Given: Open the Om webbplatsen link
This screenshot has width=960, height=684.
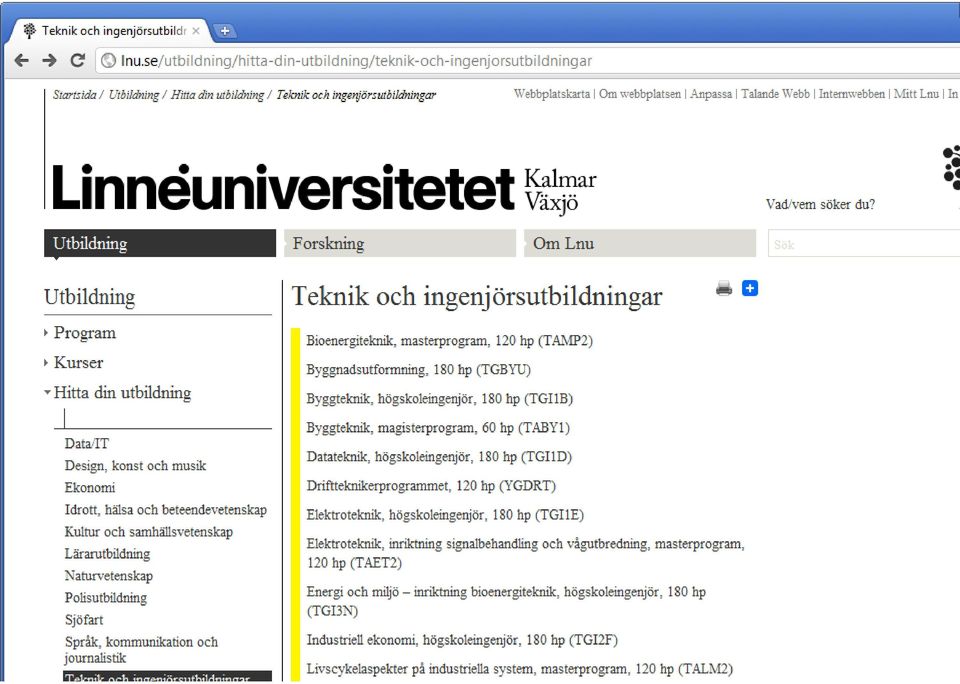Looking at the screenshot, I should point(640,94).
